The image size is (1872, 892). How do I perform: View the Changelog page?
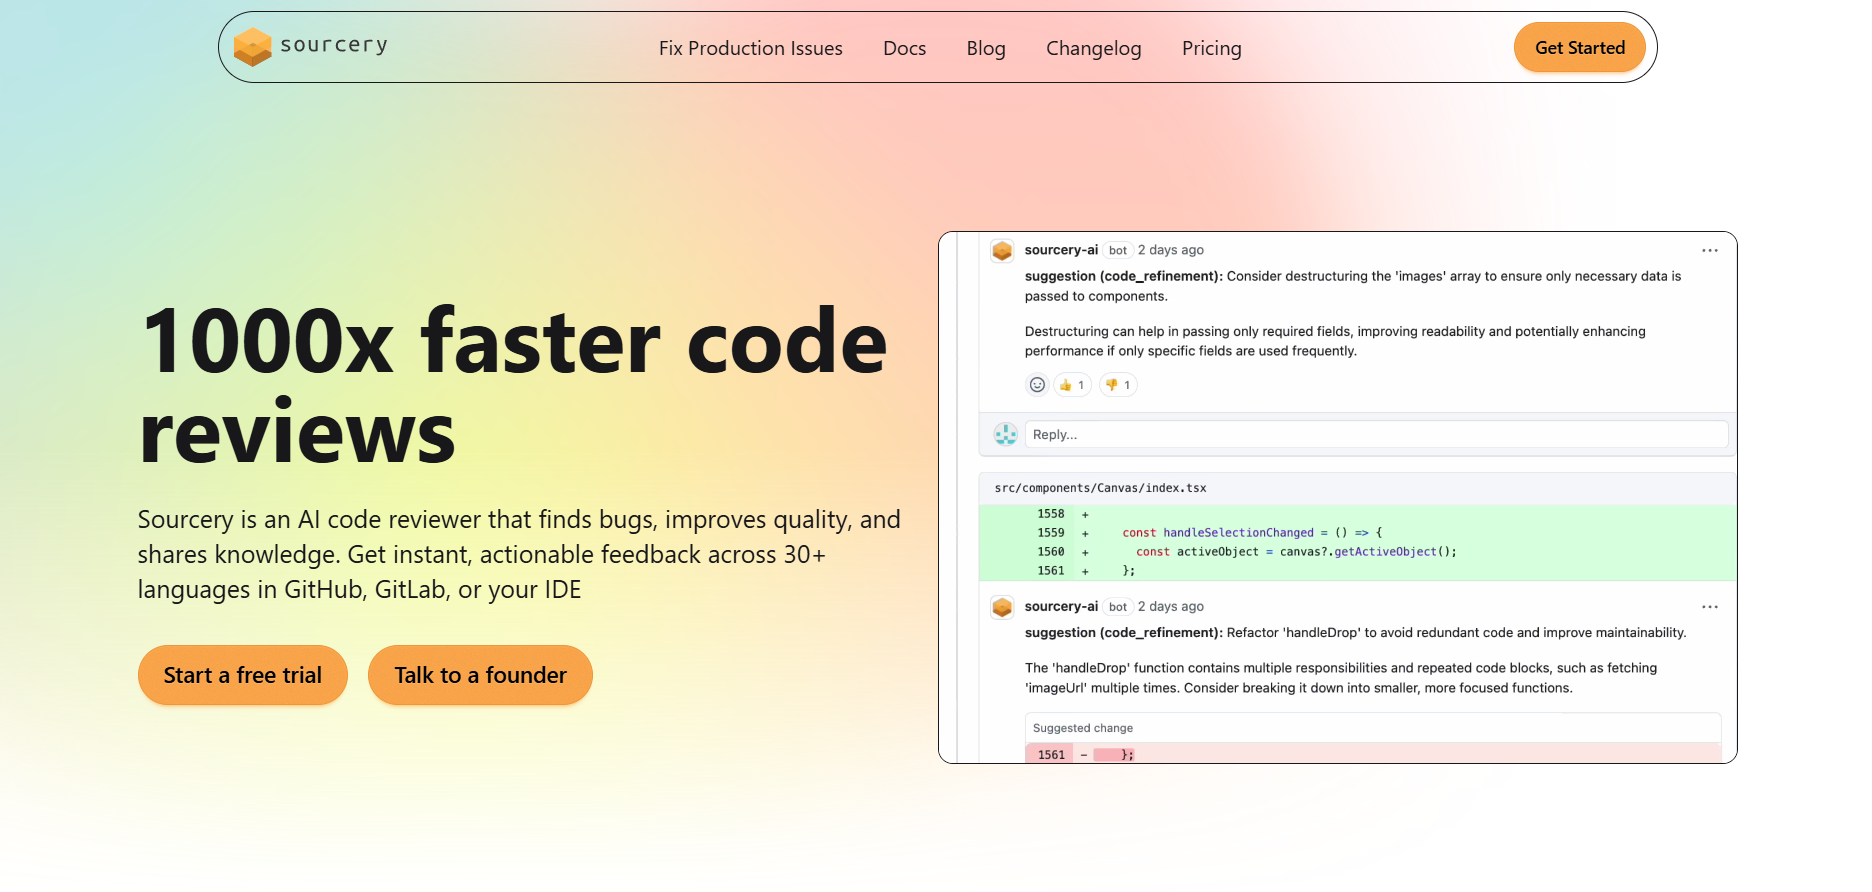pyautogui.click(x=1094, y=48)
